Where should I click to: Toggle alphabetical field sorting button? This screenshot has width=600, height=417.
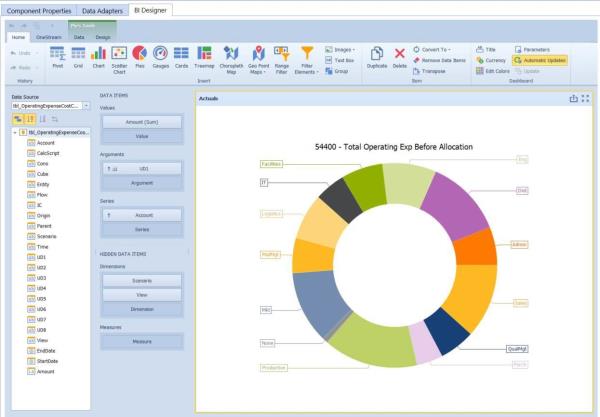click(30, 118)
